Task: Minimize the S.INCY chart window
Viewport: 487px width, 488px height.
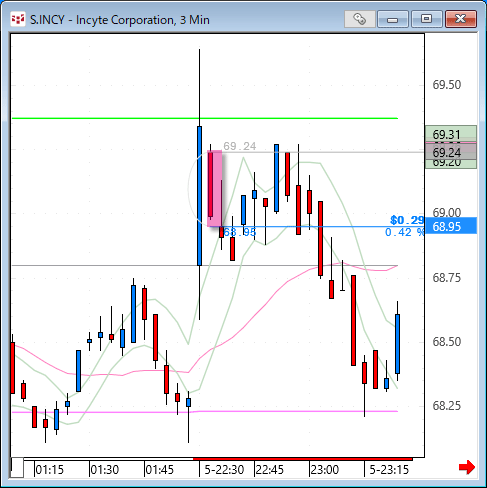Action: pos(393,19)
